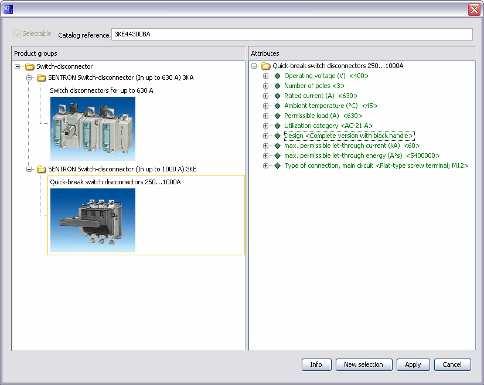Click folder icon of SENTRON up to 630 A

pos(41,78)
